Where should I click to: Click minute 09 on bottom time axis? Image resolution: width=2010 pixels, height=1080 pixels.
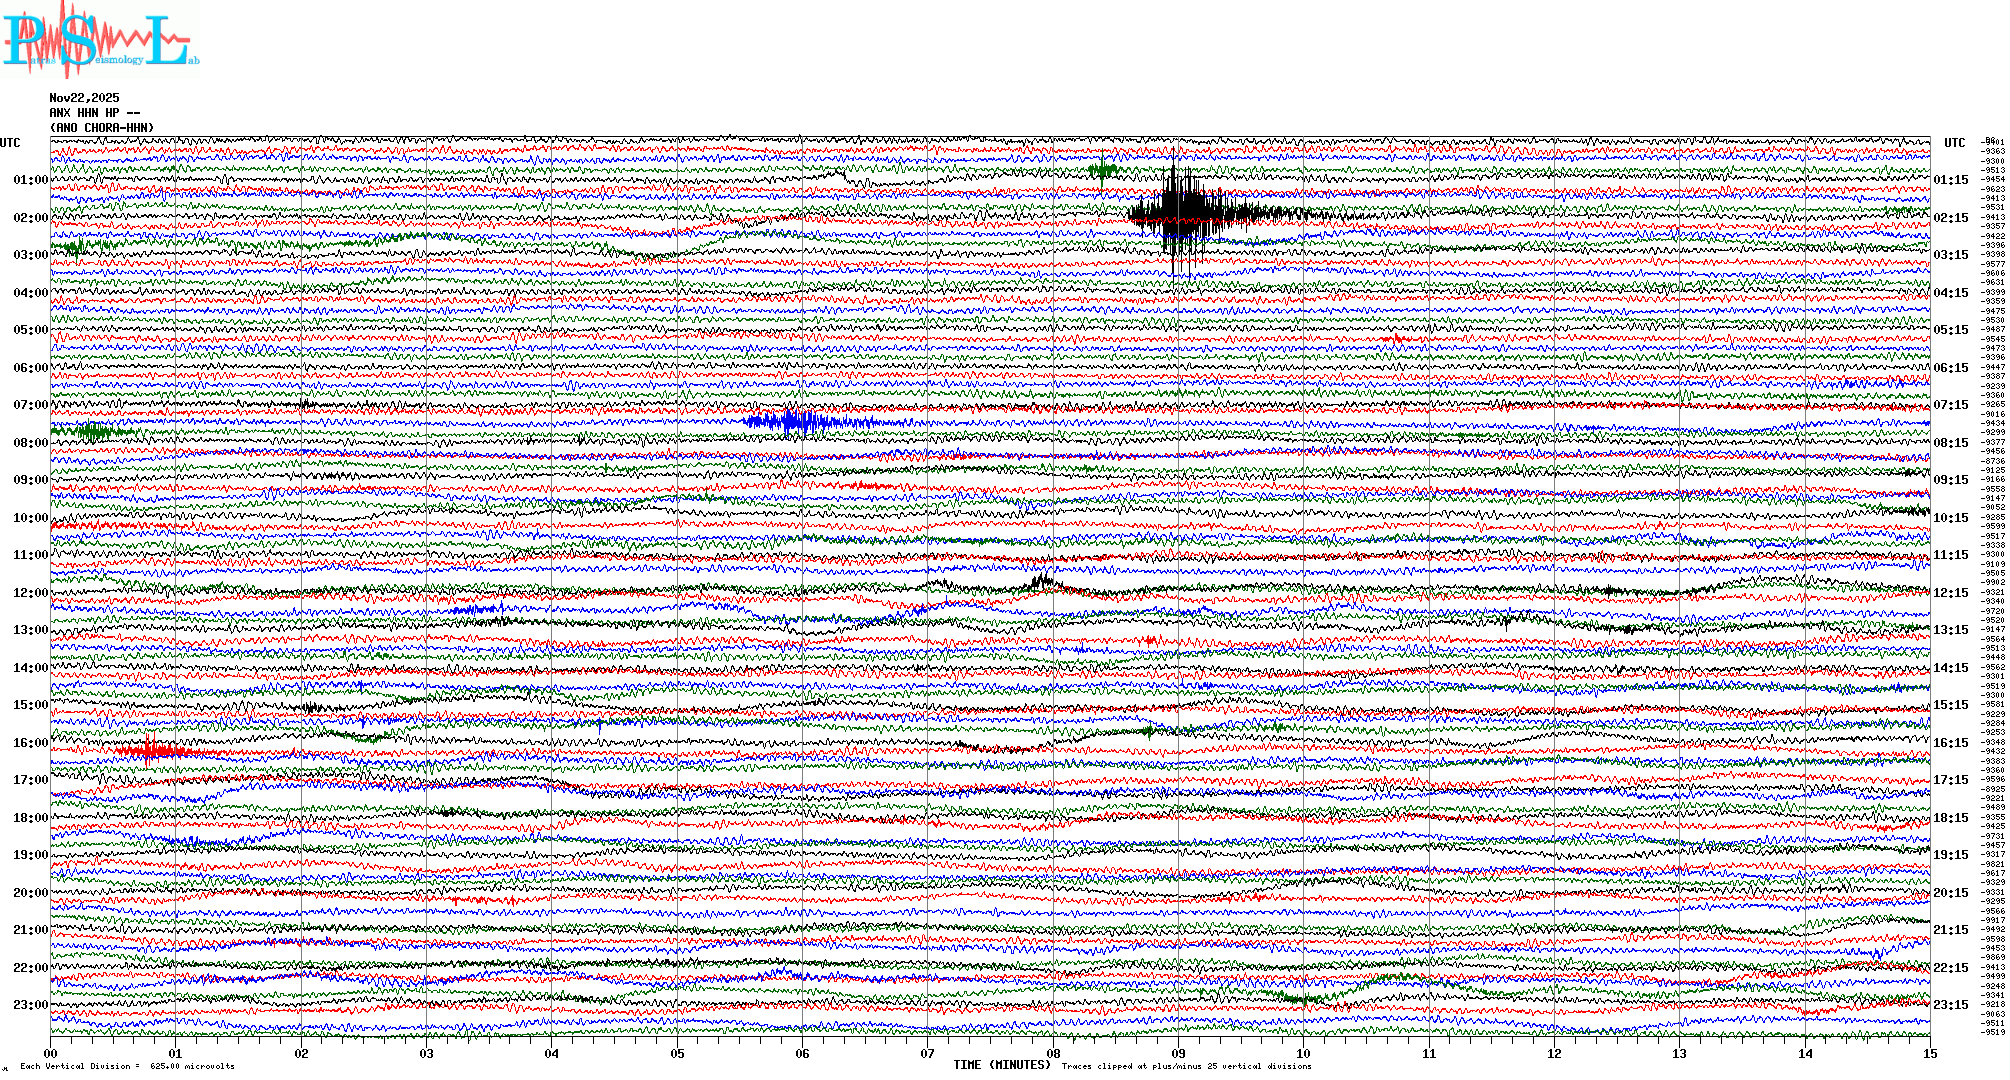pos(1178,1053)
